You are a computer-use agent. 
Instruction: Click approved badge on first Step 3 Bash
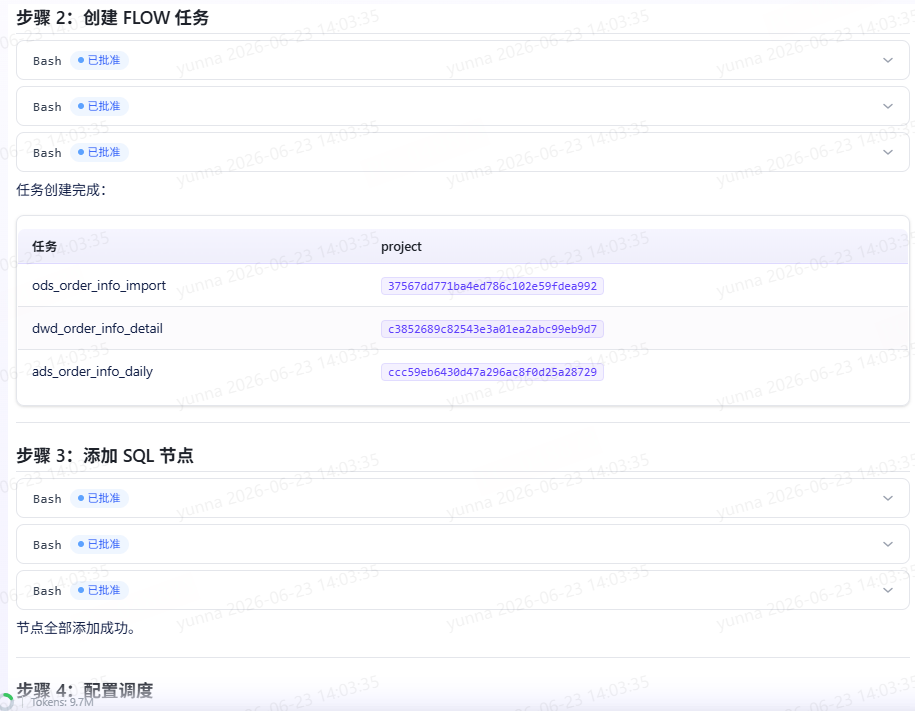[99, 498]
